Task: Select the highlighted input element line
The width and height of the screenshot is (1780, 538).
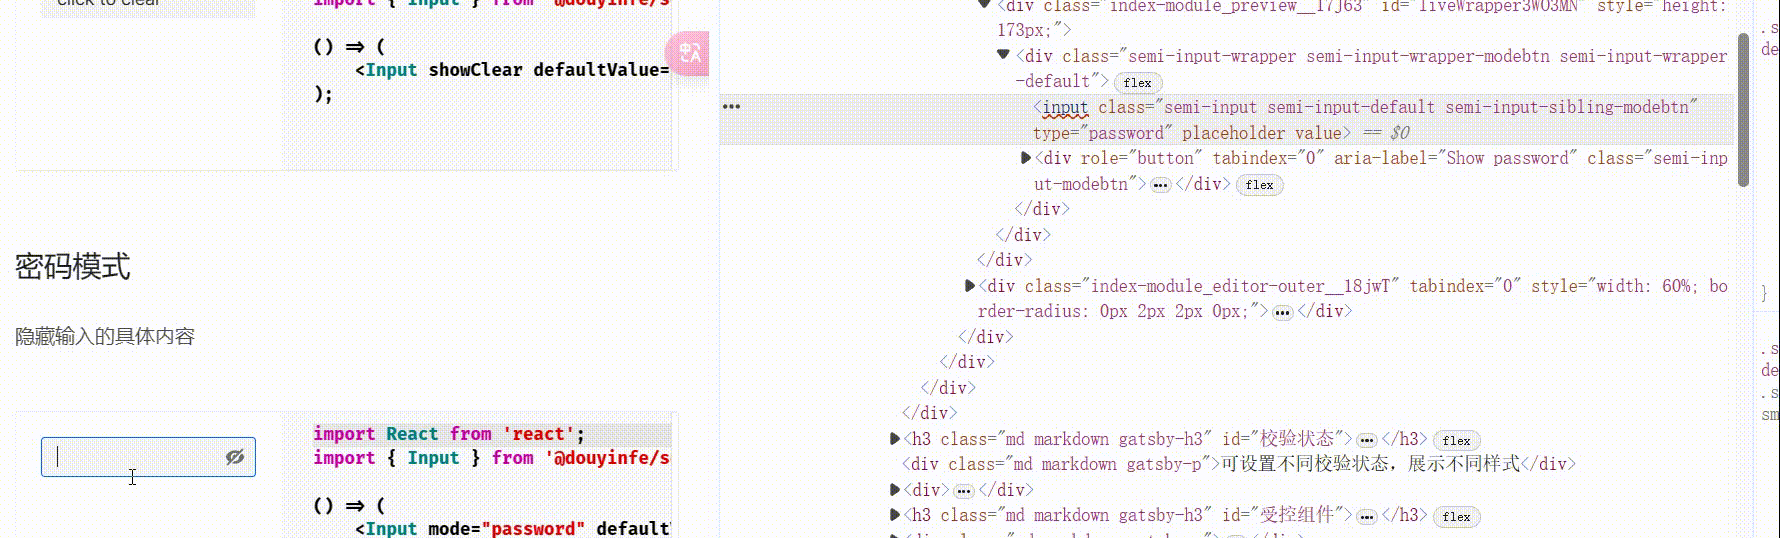Action: click(1226, 120)
